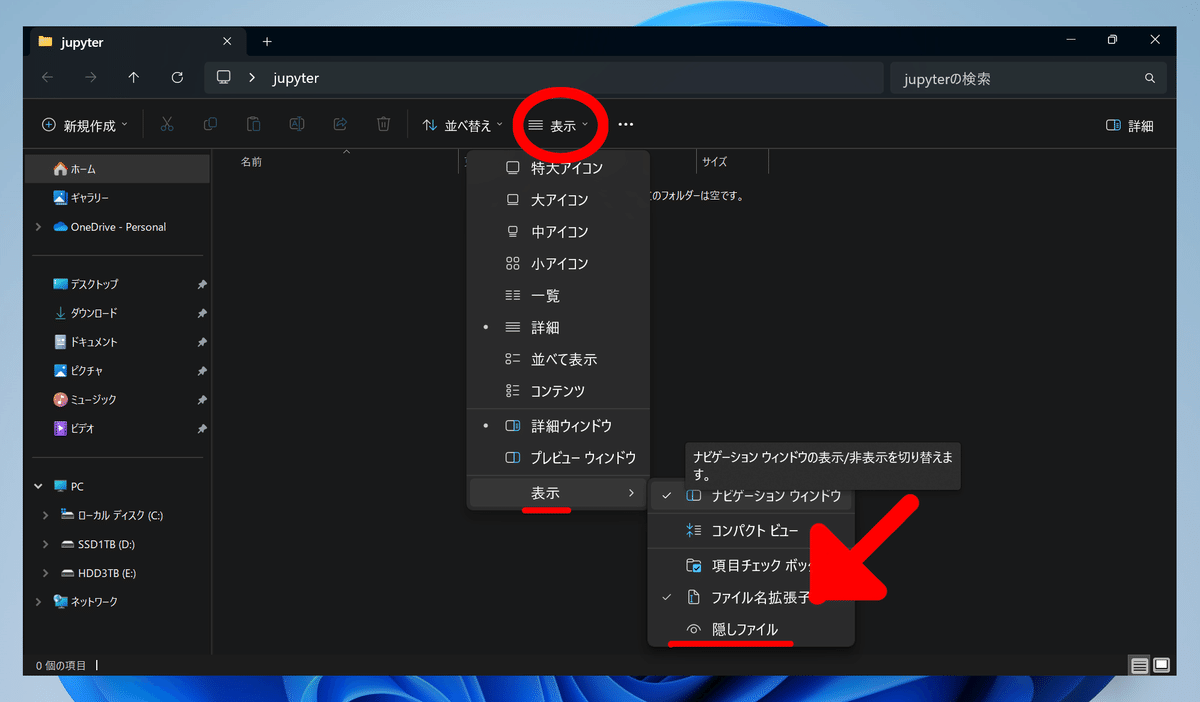Expand ローカル ディスク (C:) node
This screenshot has width=1200, height=702.
pos(45,516)
